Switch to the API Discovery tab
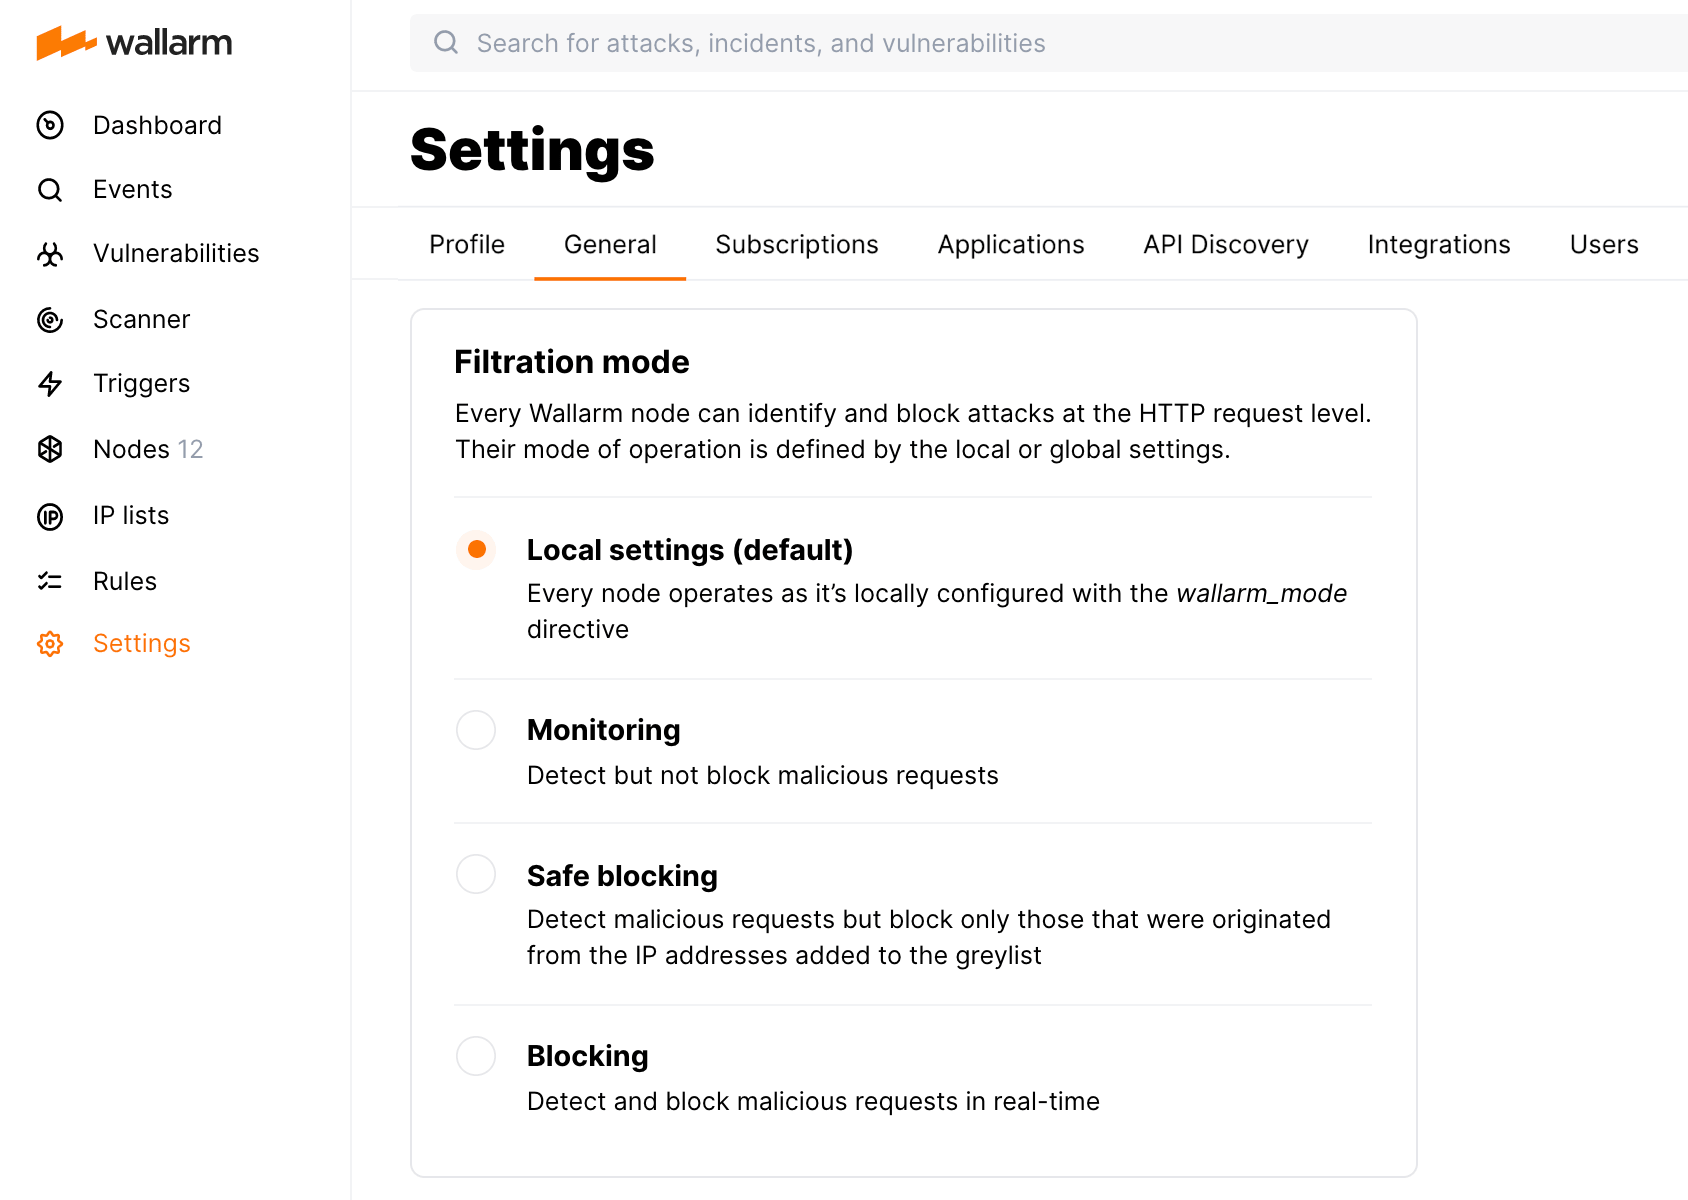 pos(1225,244)
